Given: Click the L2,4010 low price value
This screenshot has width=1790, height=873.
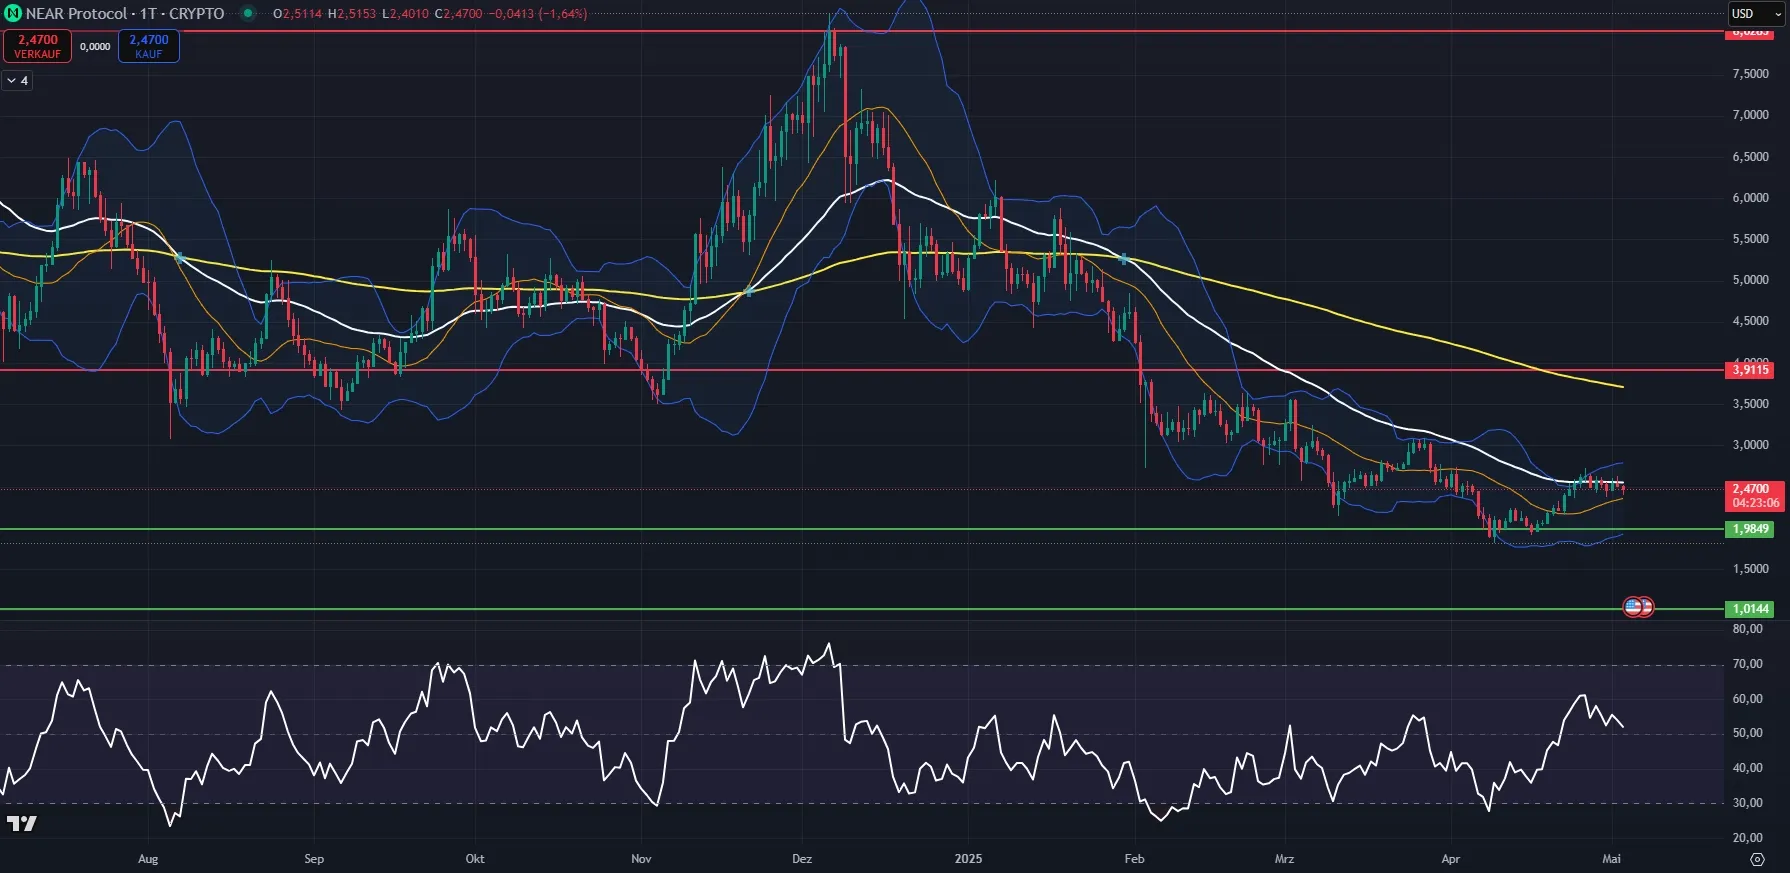Looking at the screenshot, I should point(405,14).
